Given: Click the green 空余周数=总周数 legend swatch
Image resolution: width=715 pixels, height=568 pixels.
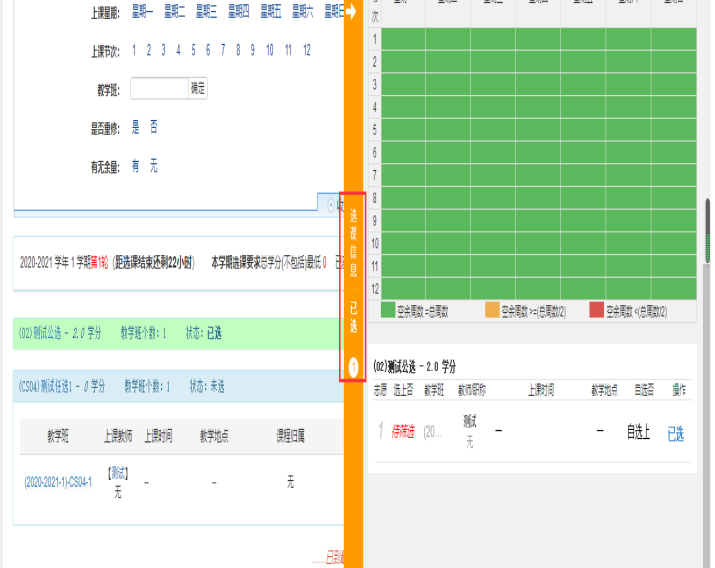Looking at the screenshot, I should click(388, 310).
